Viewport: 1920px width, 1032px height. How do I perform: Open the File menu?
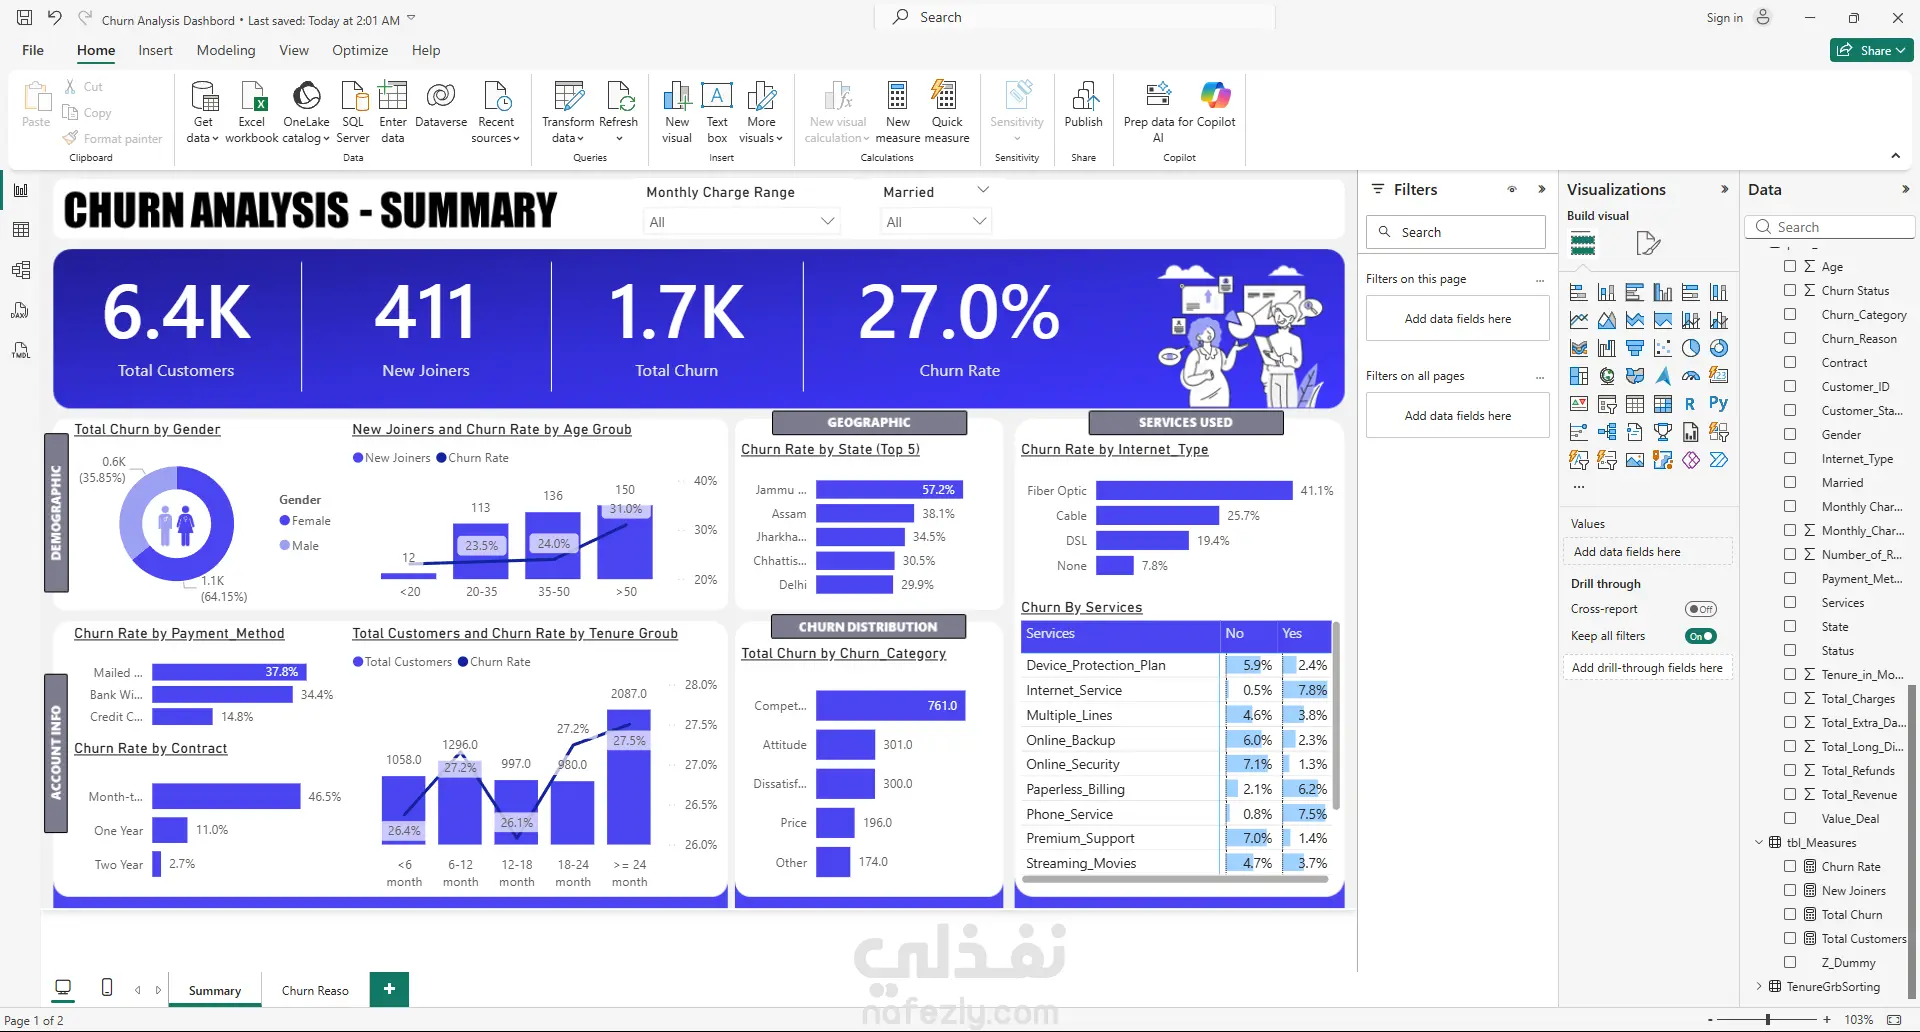(x=33, y=50)
